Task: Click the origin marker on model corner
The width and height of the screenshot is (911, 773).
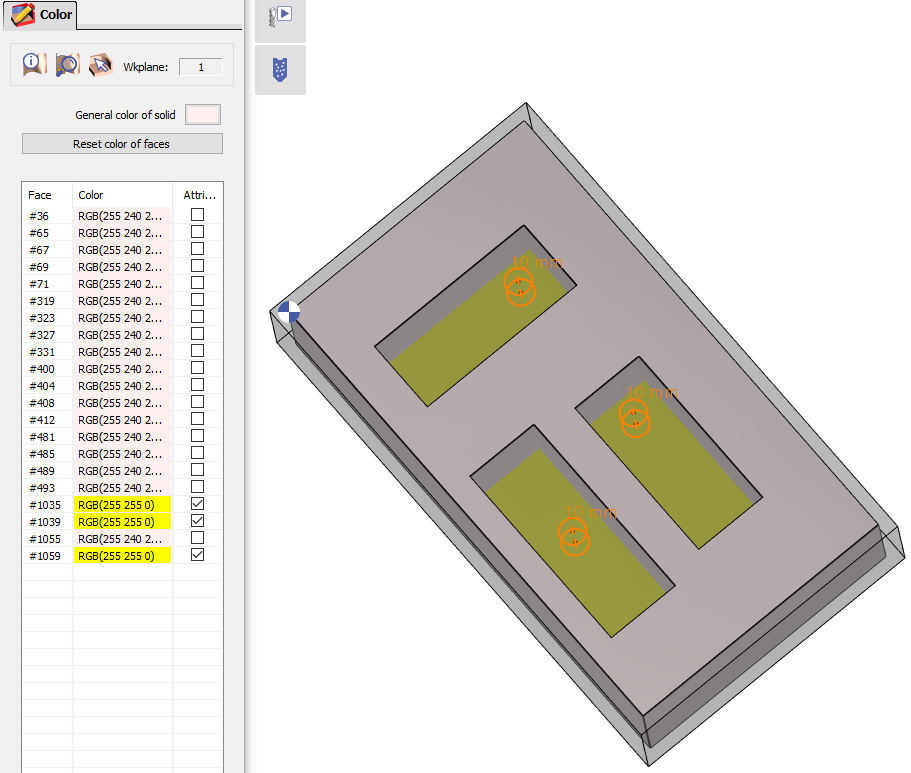Action: tap(288, 312)
